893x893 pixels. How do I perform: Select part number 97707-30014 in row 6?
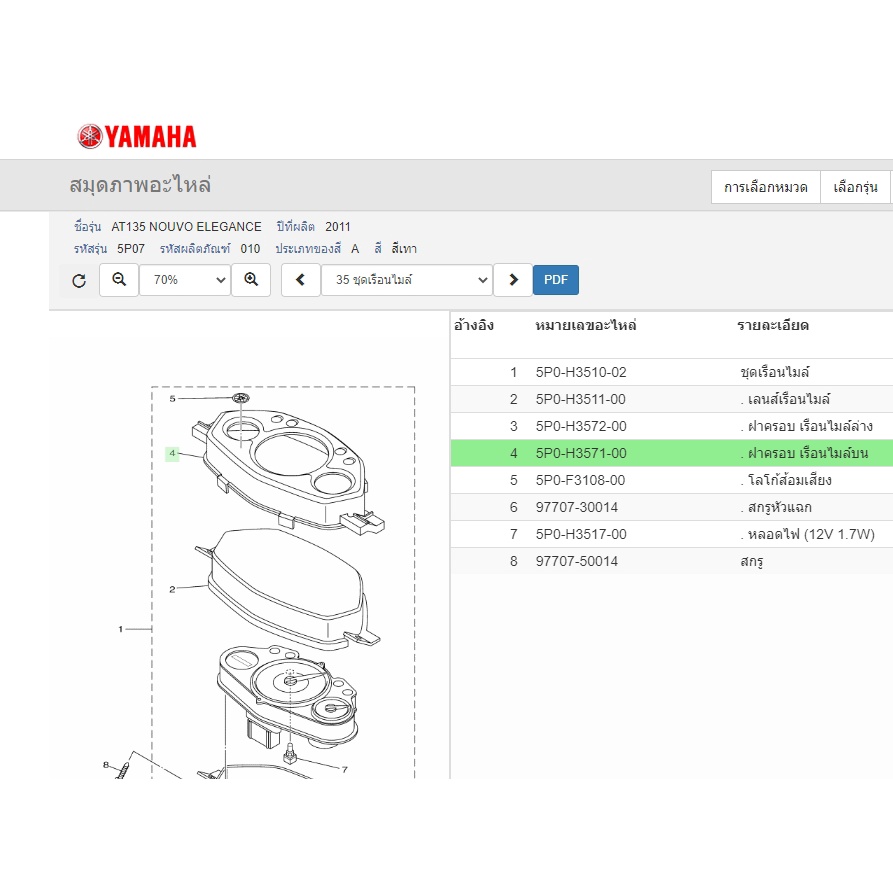pos(577,507)
